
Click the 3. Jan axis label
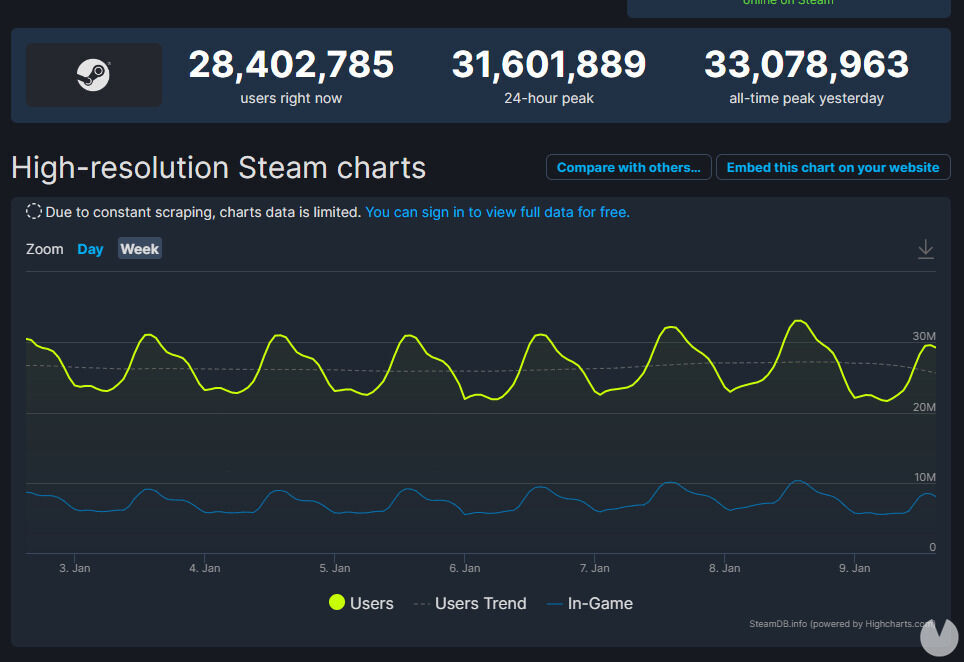coord(74,568)
